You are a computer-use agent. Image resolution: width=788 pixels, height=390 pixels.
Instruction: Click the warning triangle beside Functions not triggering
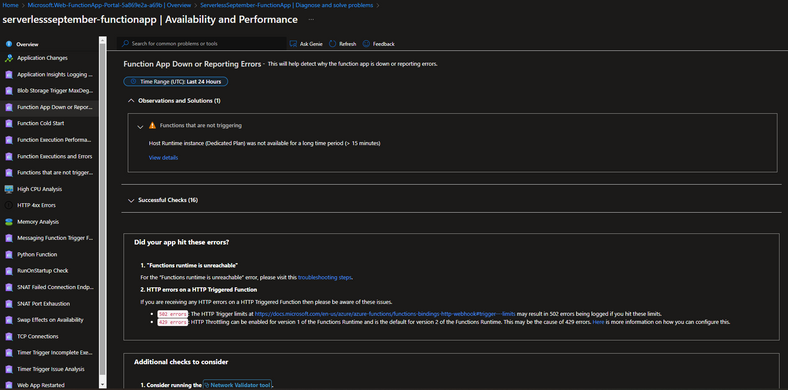(152, 126)
